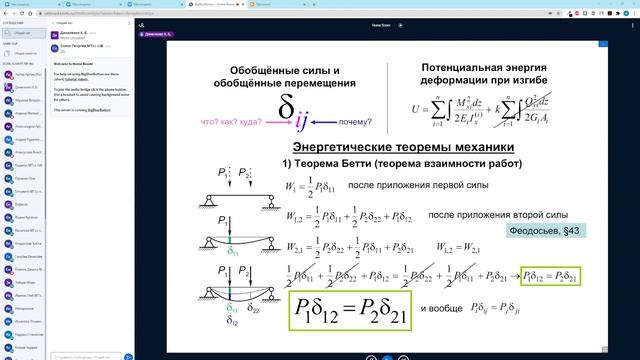This screenshot has height=360, width=640.
Task: Make presentation fullscreen via bottom-right icon
Action: click(604, 349)
